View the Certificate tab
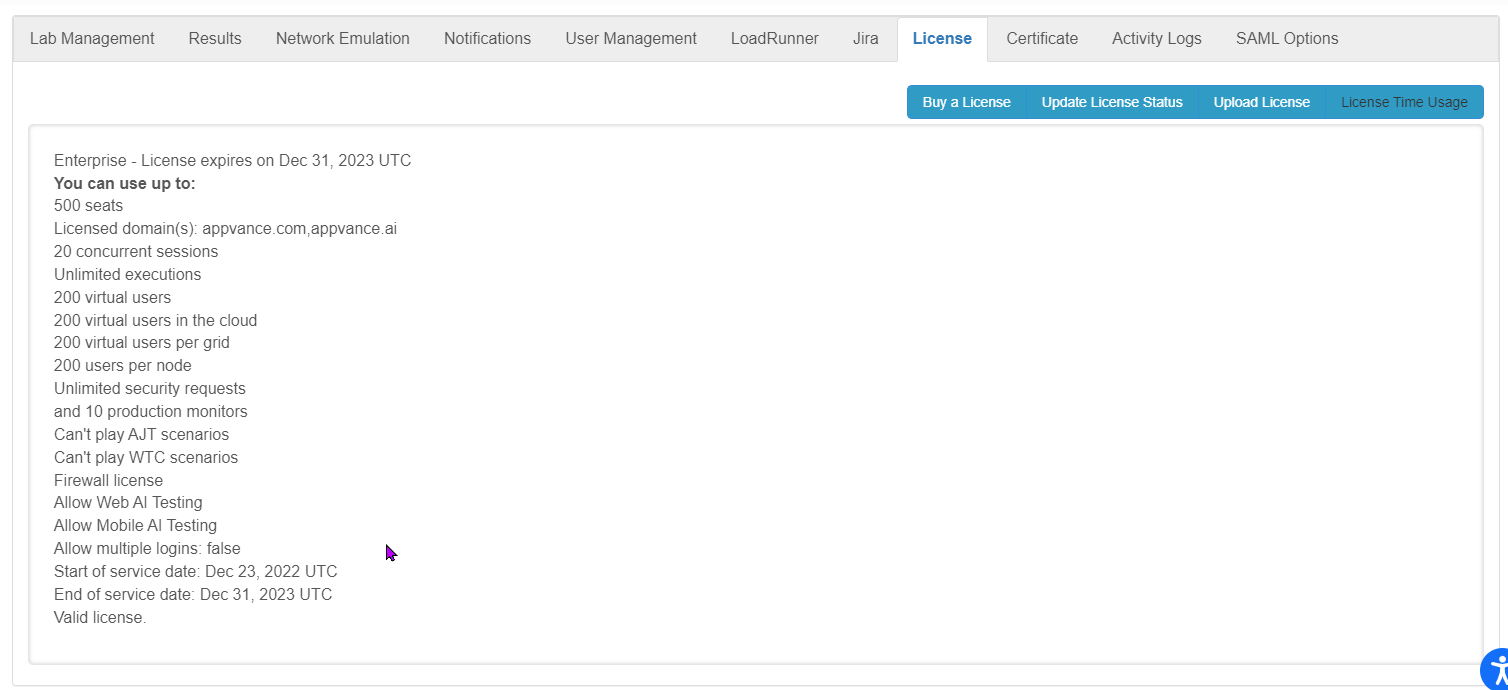The image size is (1508, 690). coord(1042,39)
